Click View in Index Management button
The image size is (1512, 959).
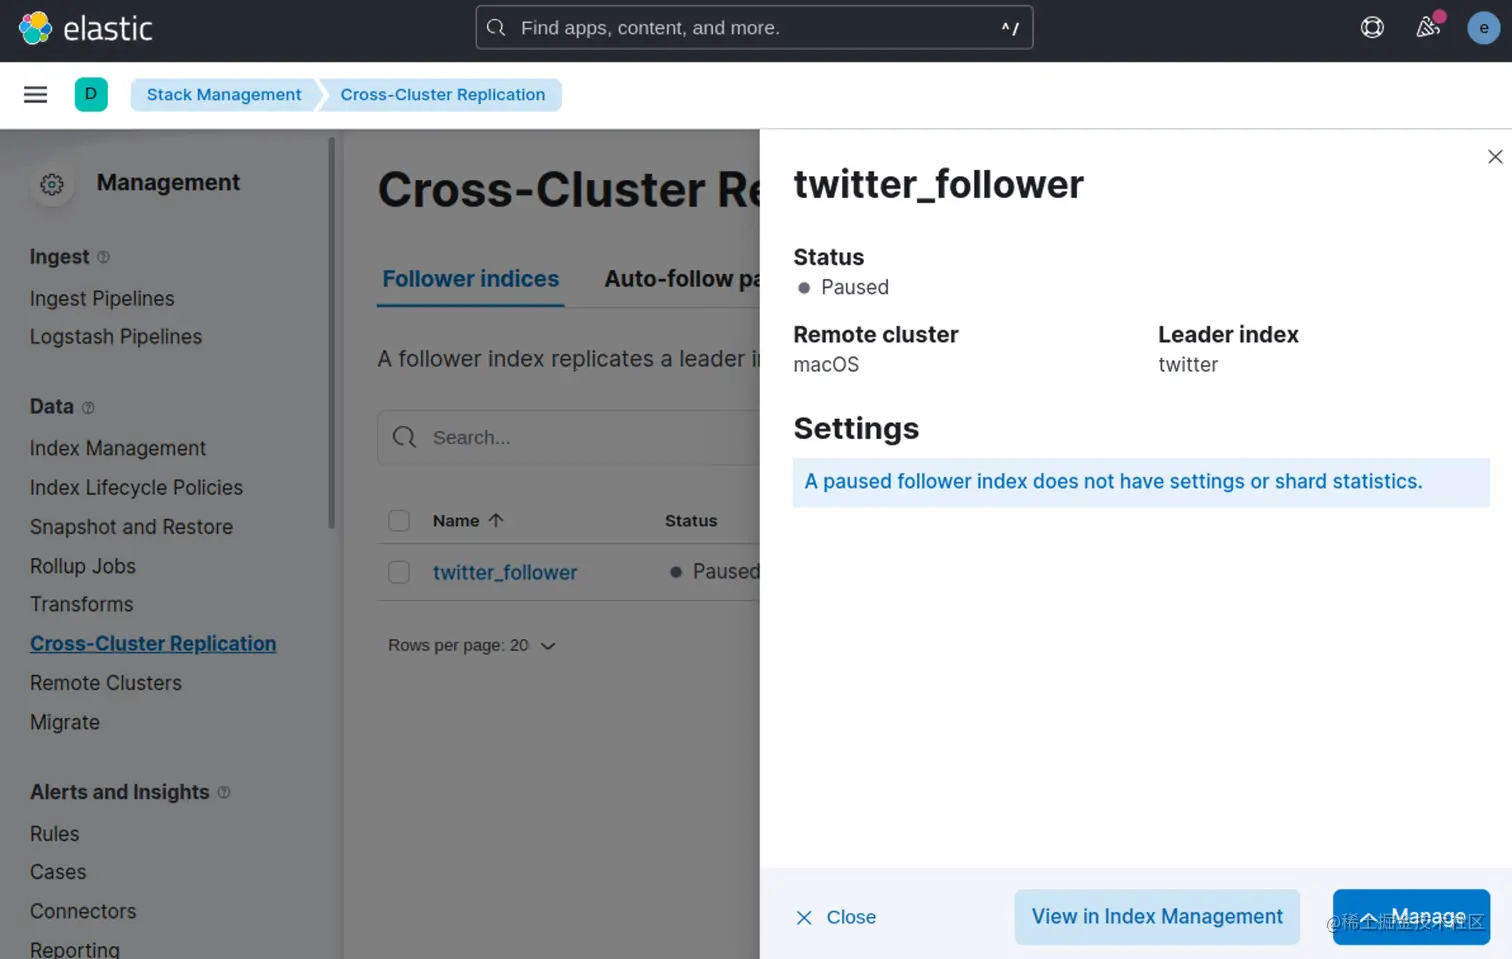point(1157,917)
